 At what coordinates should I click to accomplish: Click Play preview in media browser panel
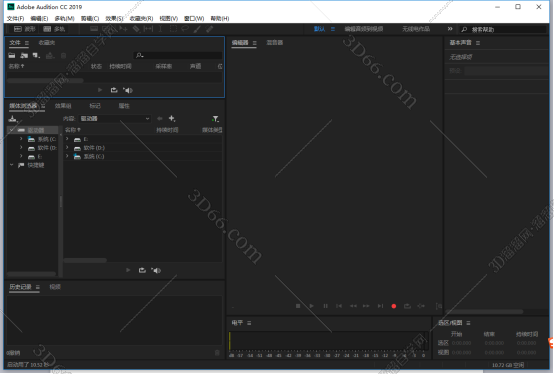[128, 270]
